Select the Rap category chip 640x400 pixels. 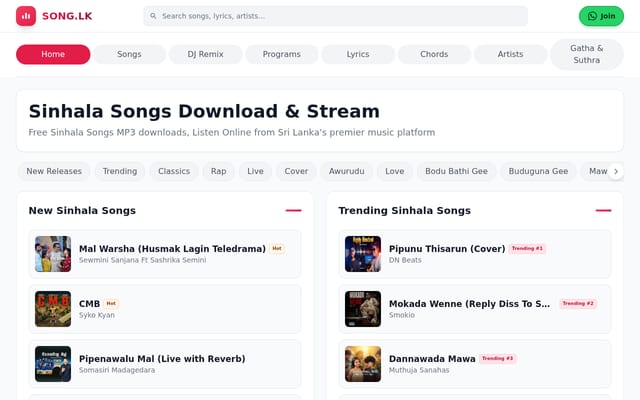[219, 171]
